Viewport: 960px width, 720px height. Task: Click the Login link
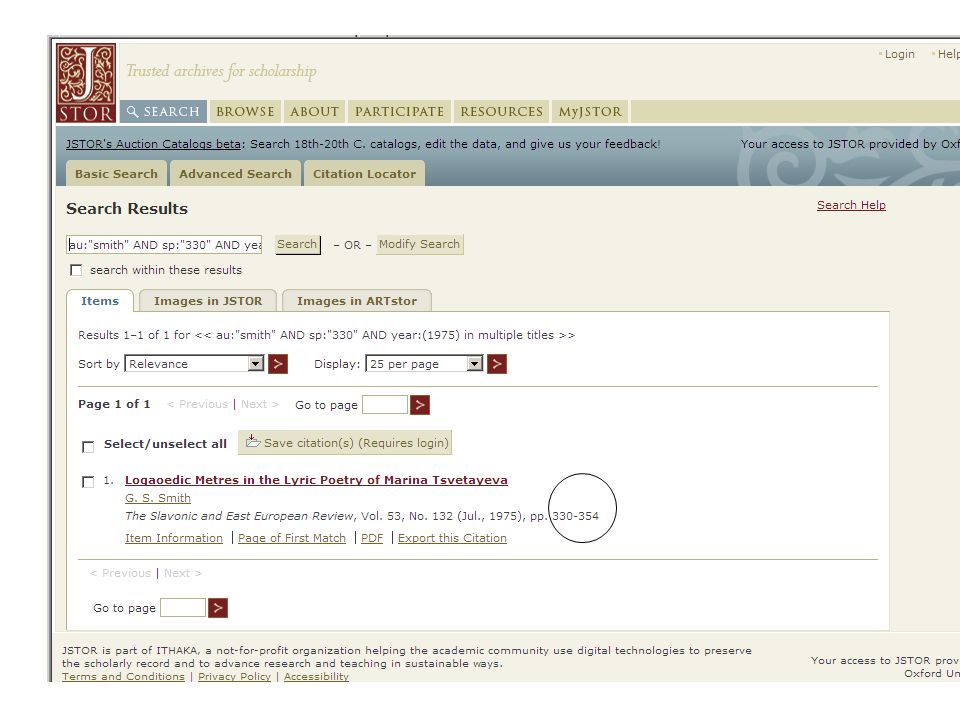tap(899, 54)
